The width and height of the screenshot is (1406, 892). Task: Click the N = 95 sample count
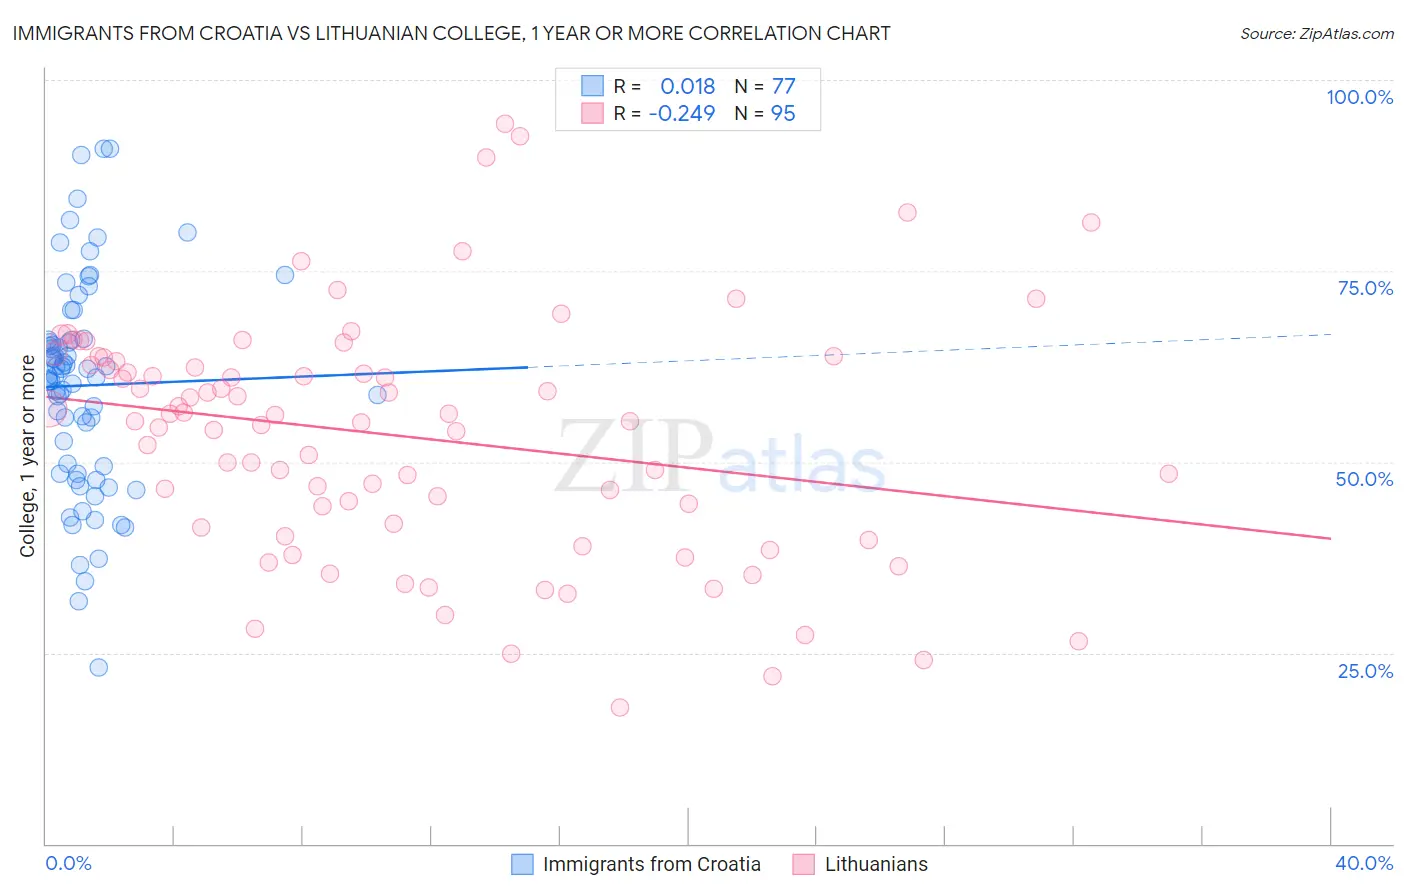tap(765, 113)
